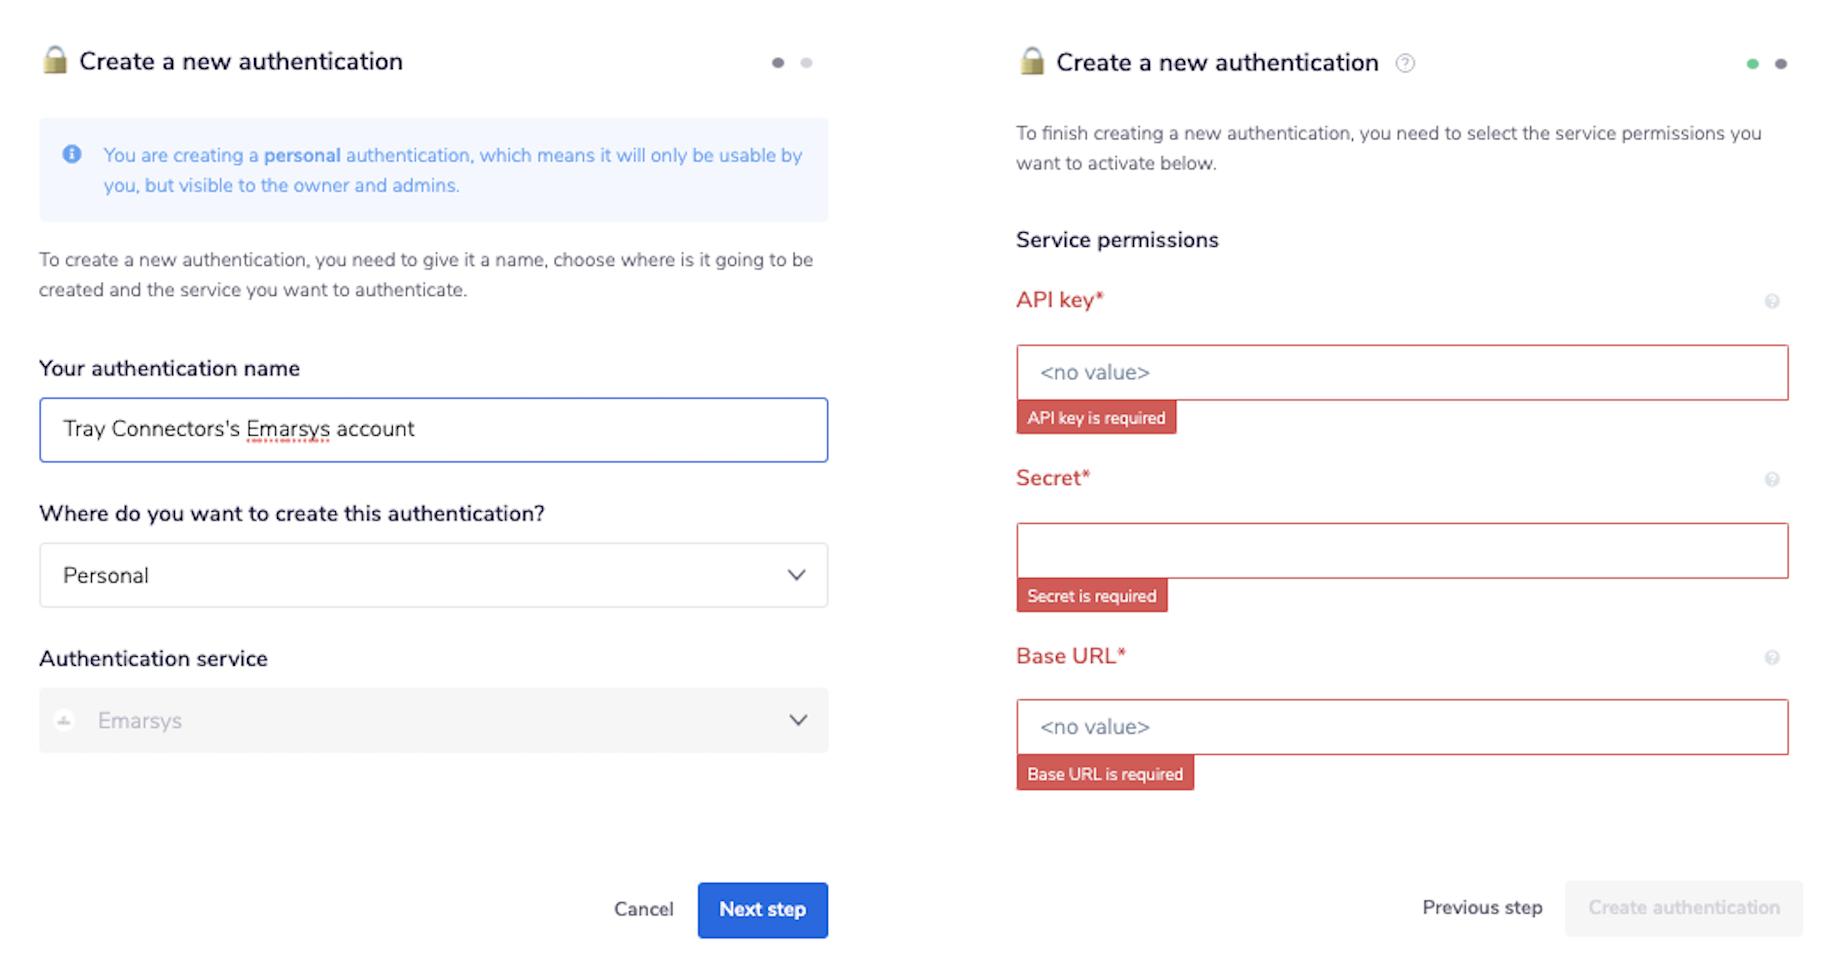Click the help icon beside the API key field

pos(1772,300)
